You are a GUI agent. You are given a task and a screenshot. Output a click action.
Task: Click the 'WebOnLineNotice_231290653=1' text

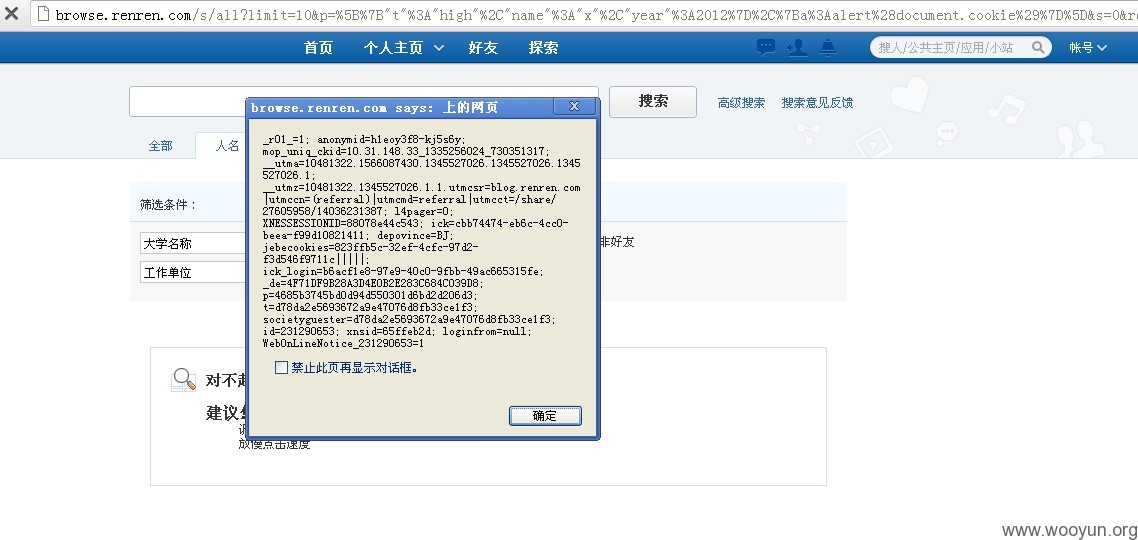click(343, 343)
